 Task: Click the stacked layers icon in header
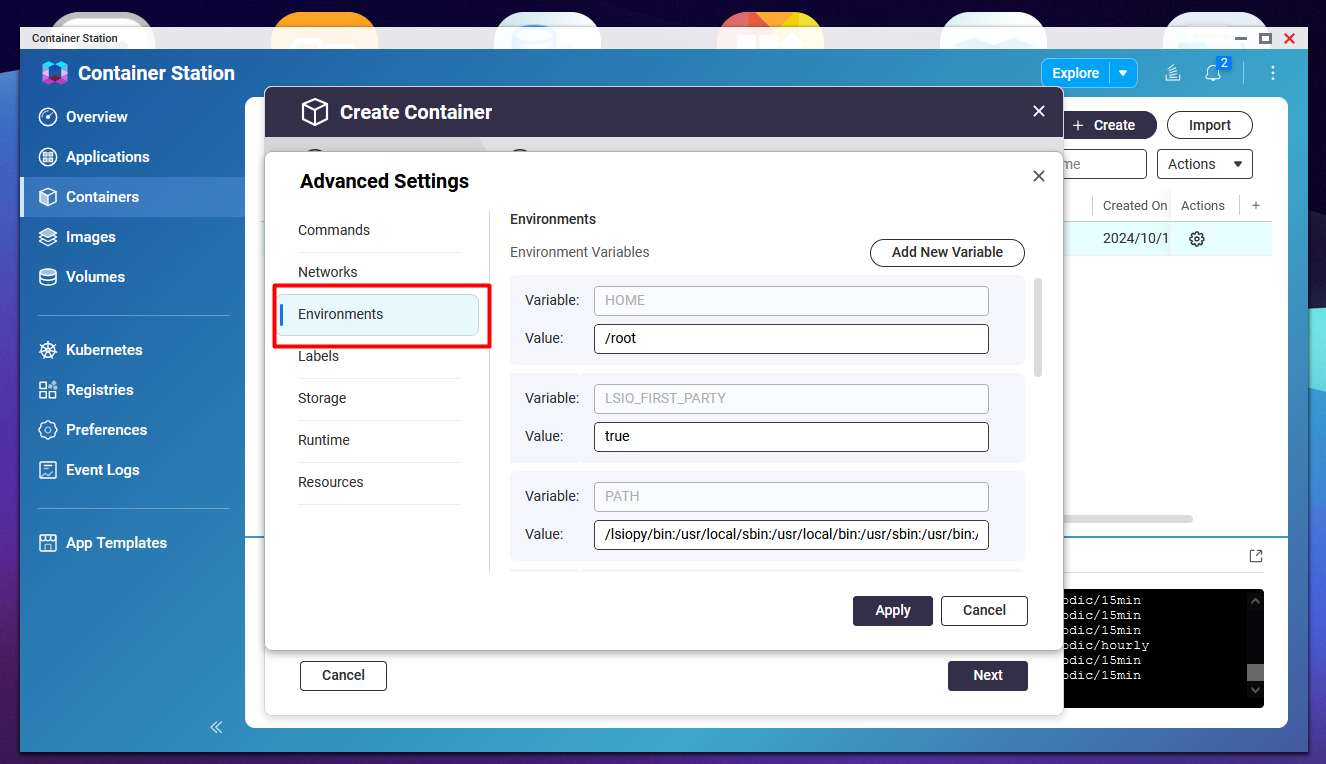click(x=1173, y=73)
